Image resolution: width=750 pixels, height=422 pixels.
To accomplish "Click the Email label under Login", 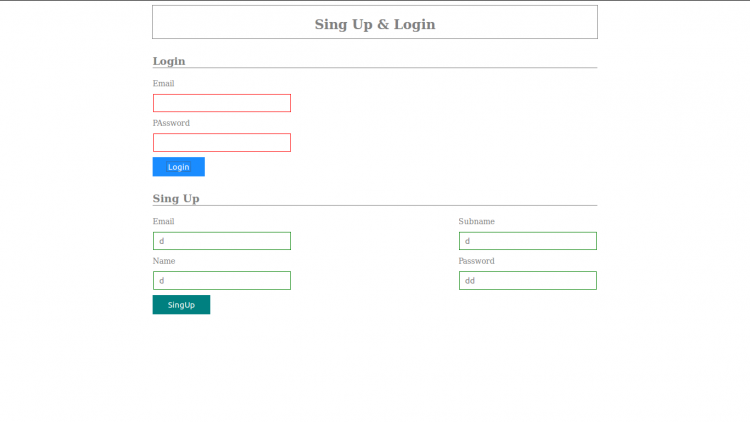I will tap(163, 84).
